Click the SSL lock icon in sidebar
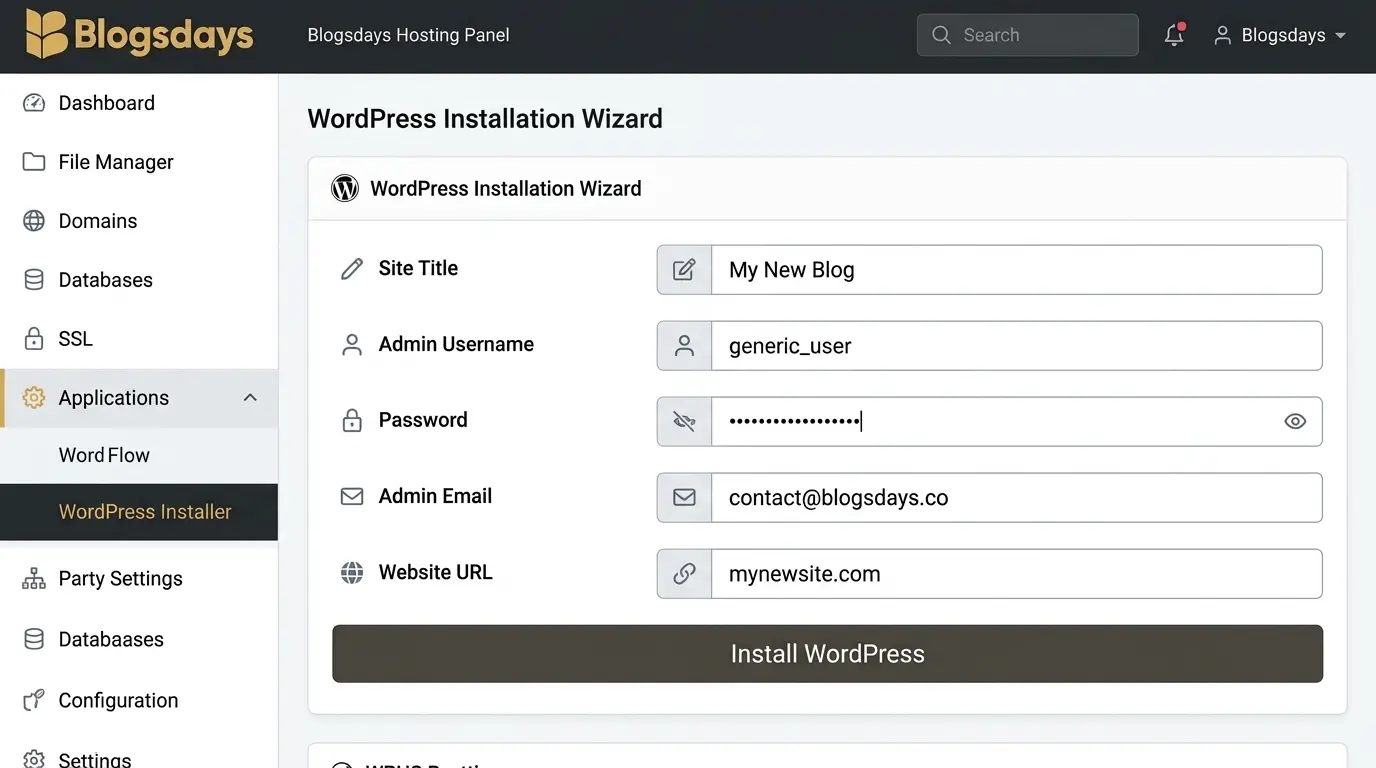Screen dimensions: 1376x768 pos(34,339)
